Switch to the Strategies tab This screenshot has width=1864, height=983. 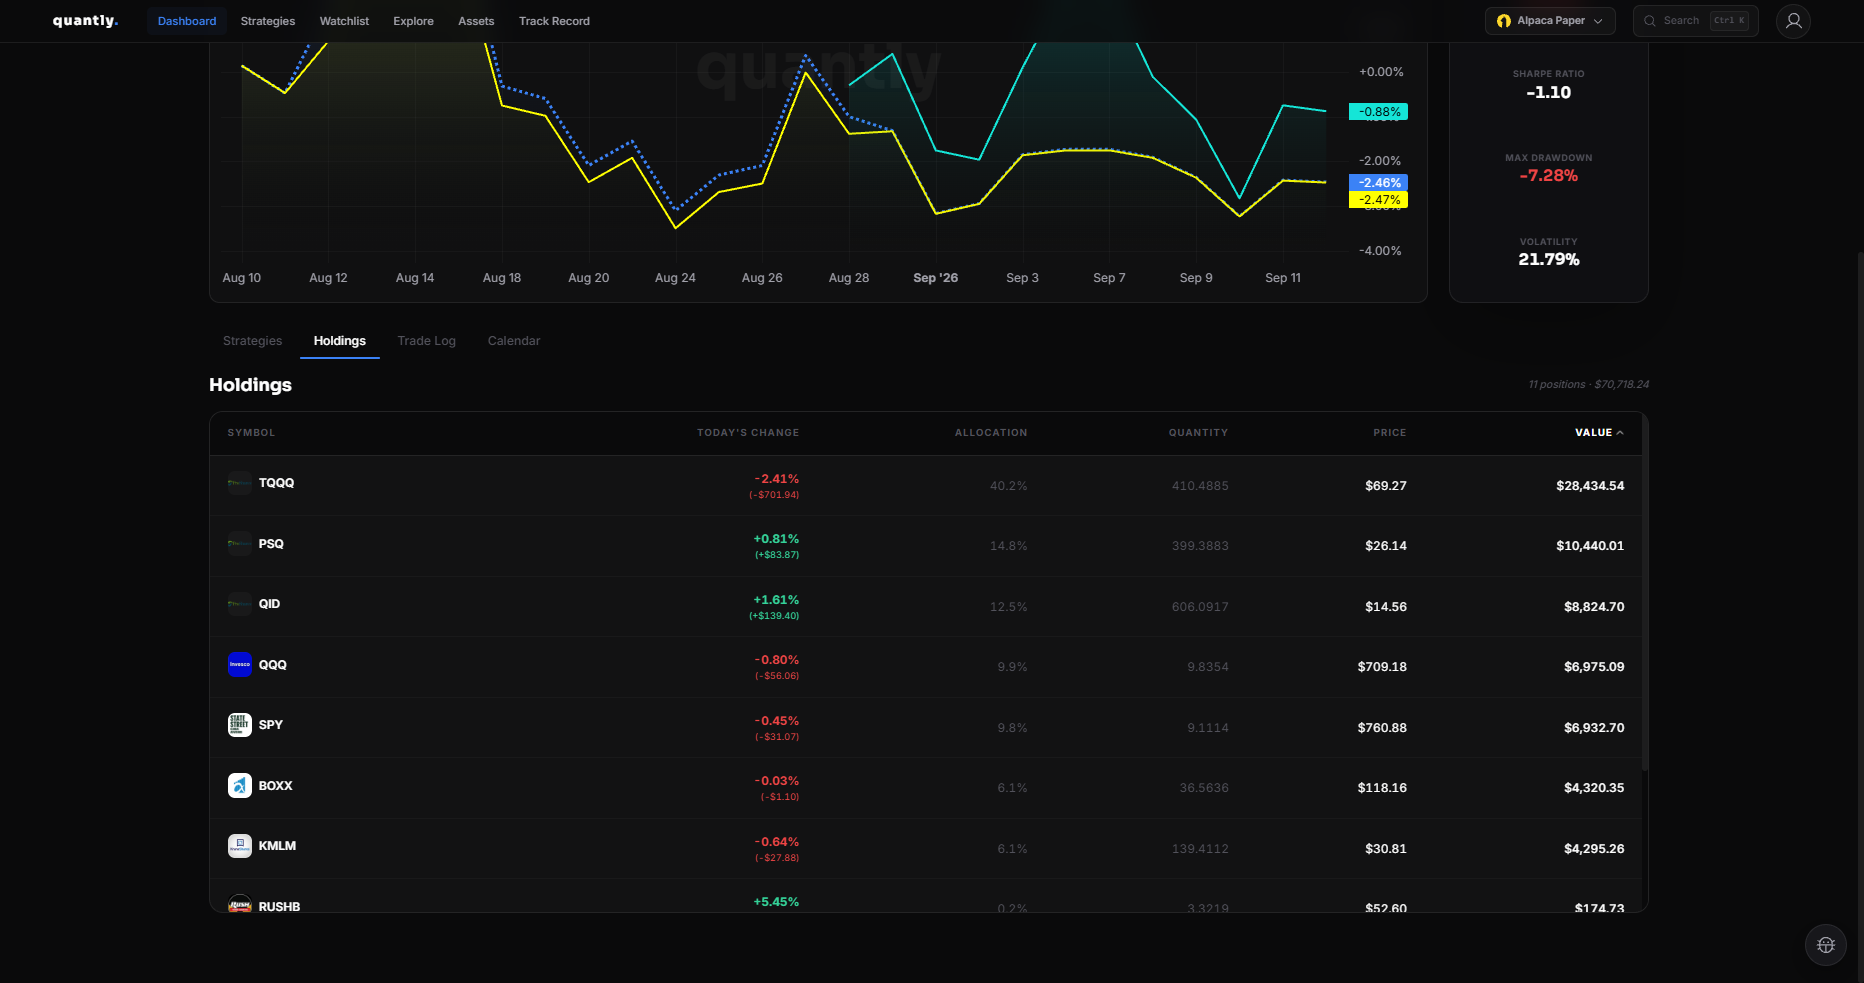click(x=252, y=341)
